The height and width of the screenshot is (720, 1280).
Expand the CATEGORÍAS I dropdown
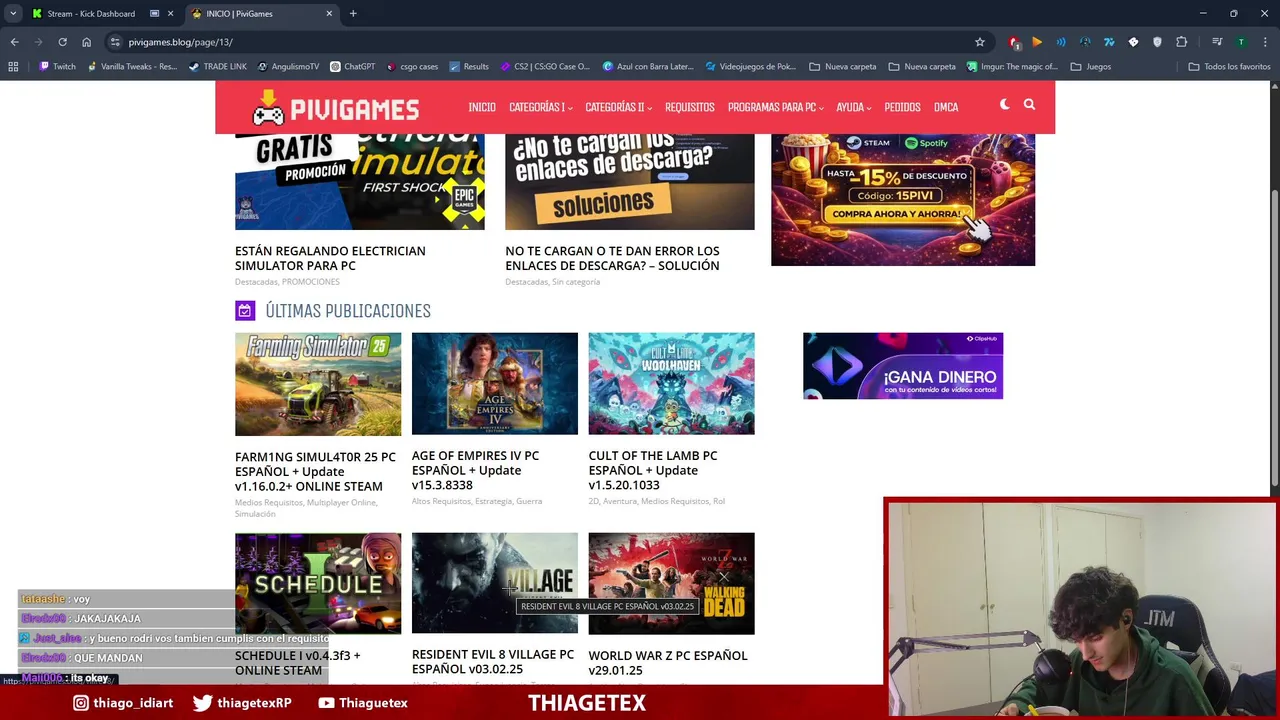pyautogui.click(x=540, y=107)
